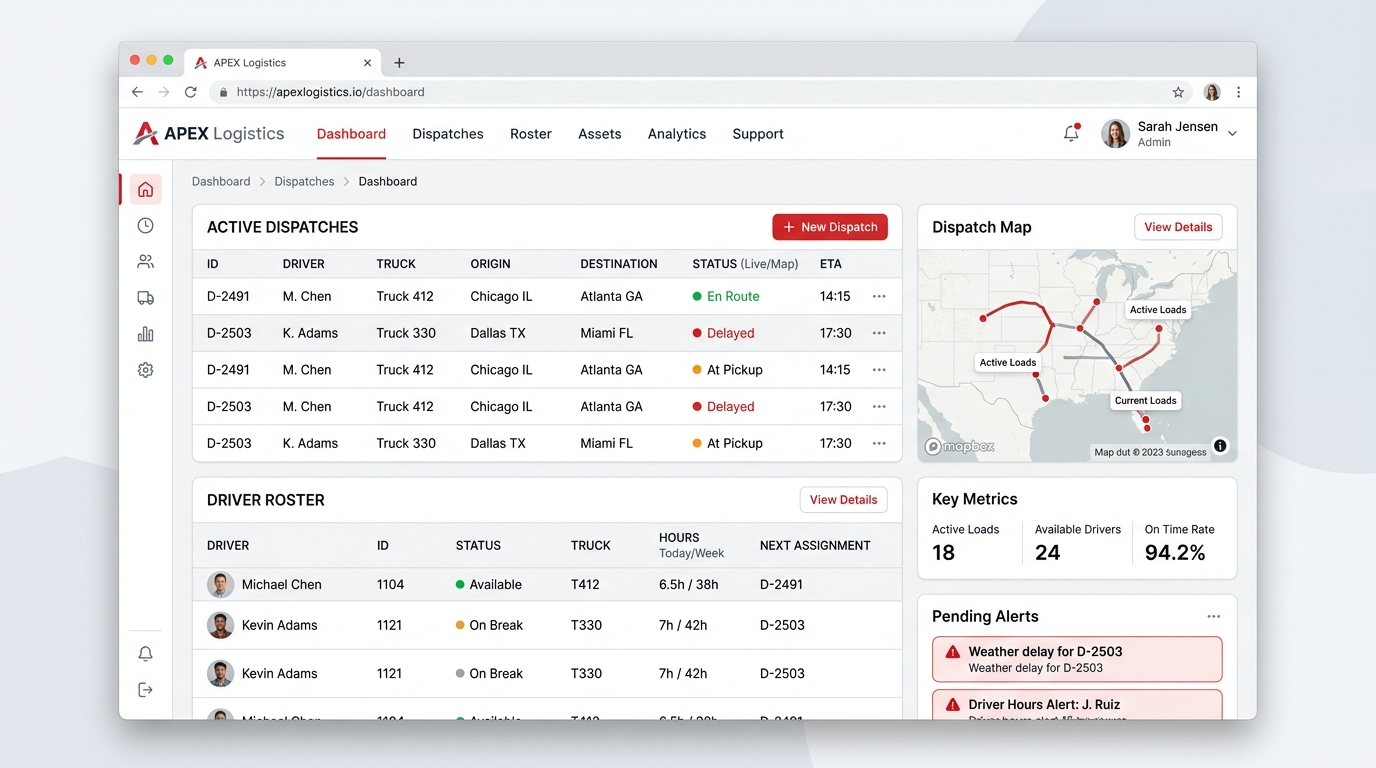This screenshot has height=768, width=1376.
Task: Close the APEX Logistics browser tab
Action: [367, 62]
